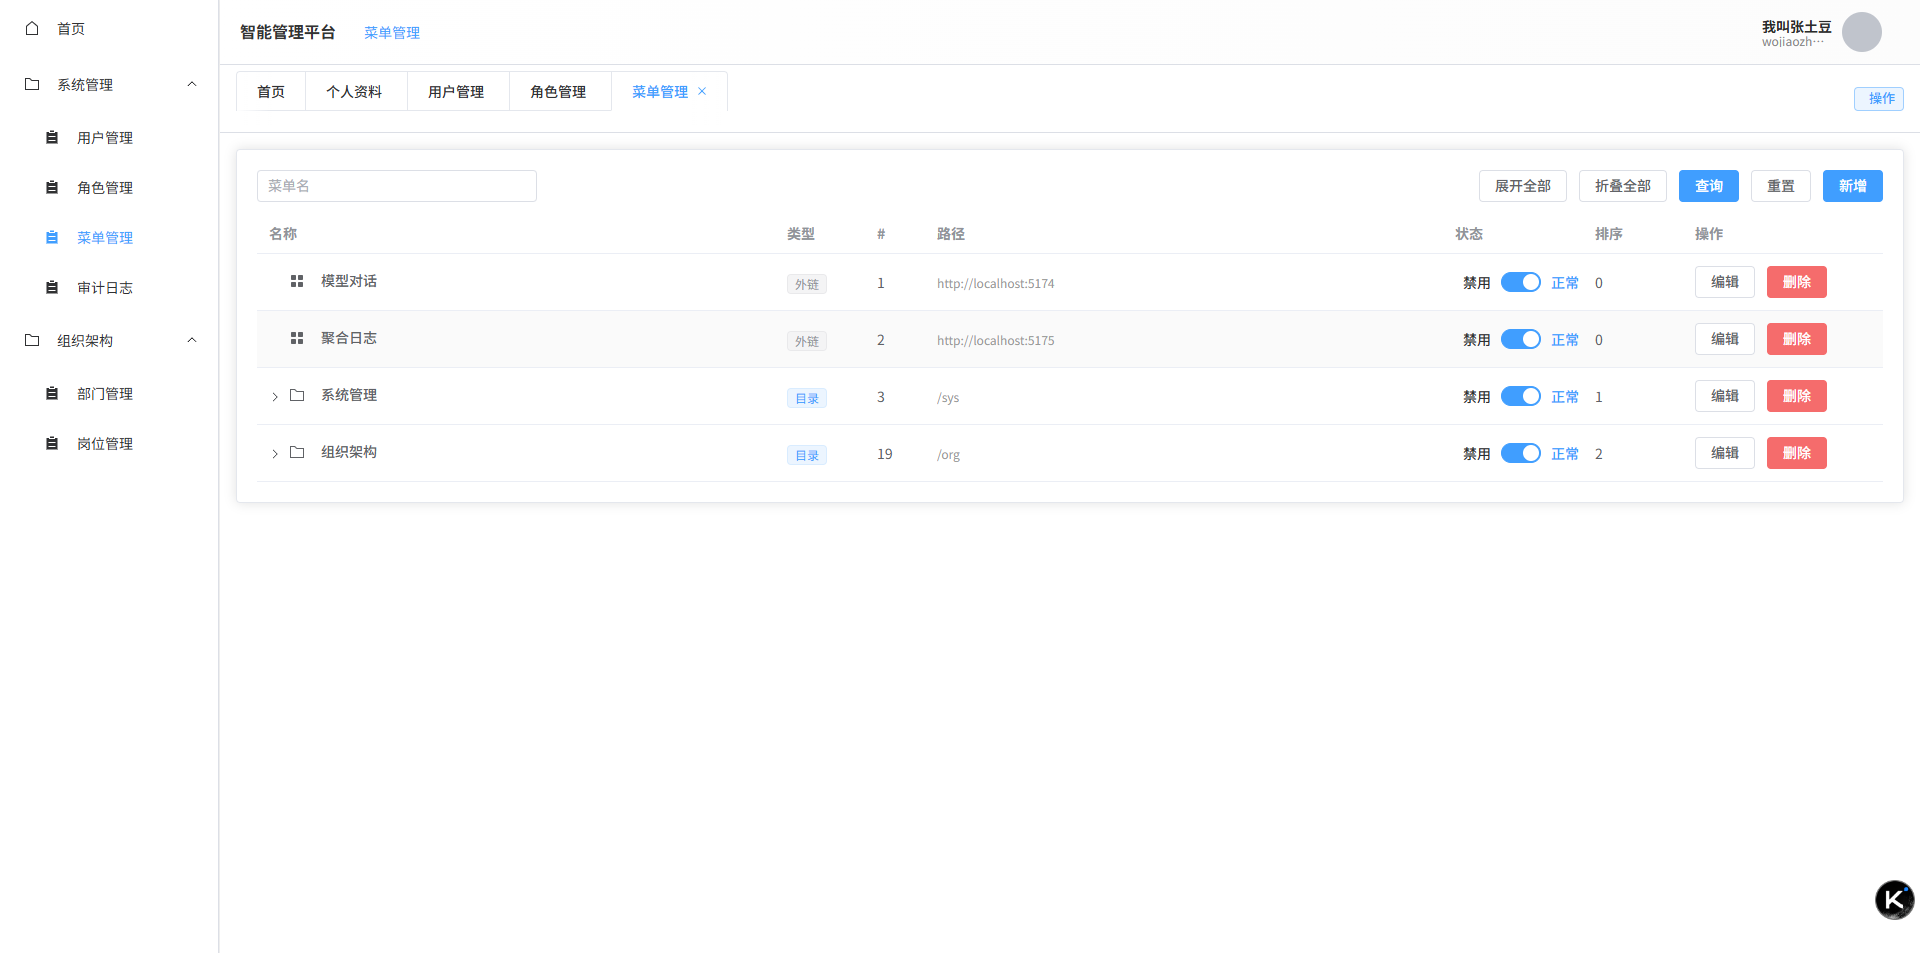The image size is (1920, 953).
Task: Click the 我叫张土豆 username text
Action: (1796, 26)
